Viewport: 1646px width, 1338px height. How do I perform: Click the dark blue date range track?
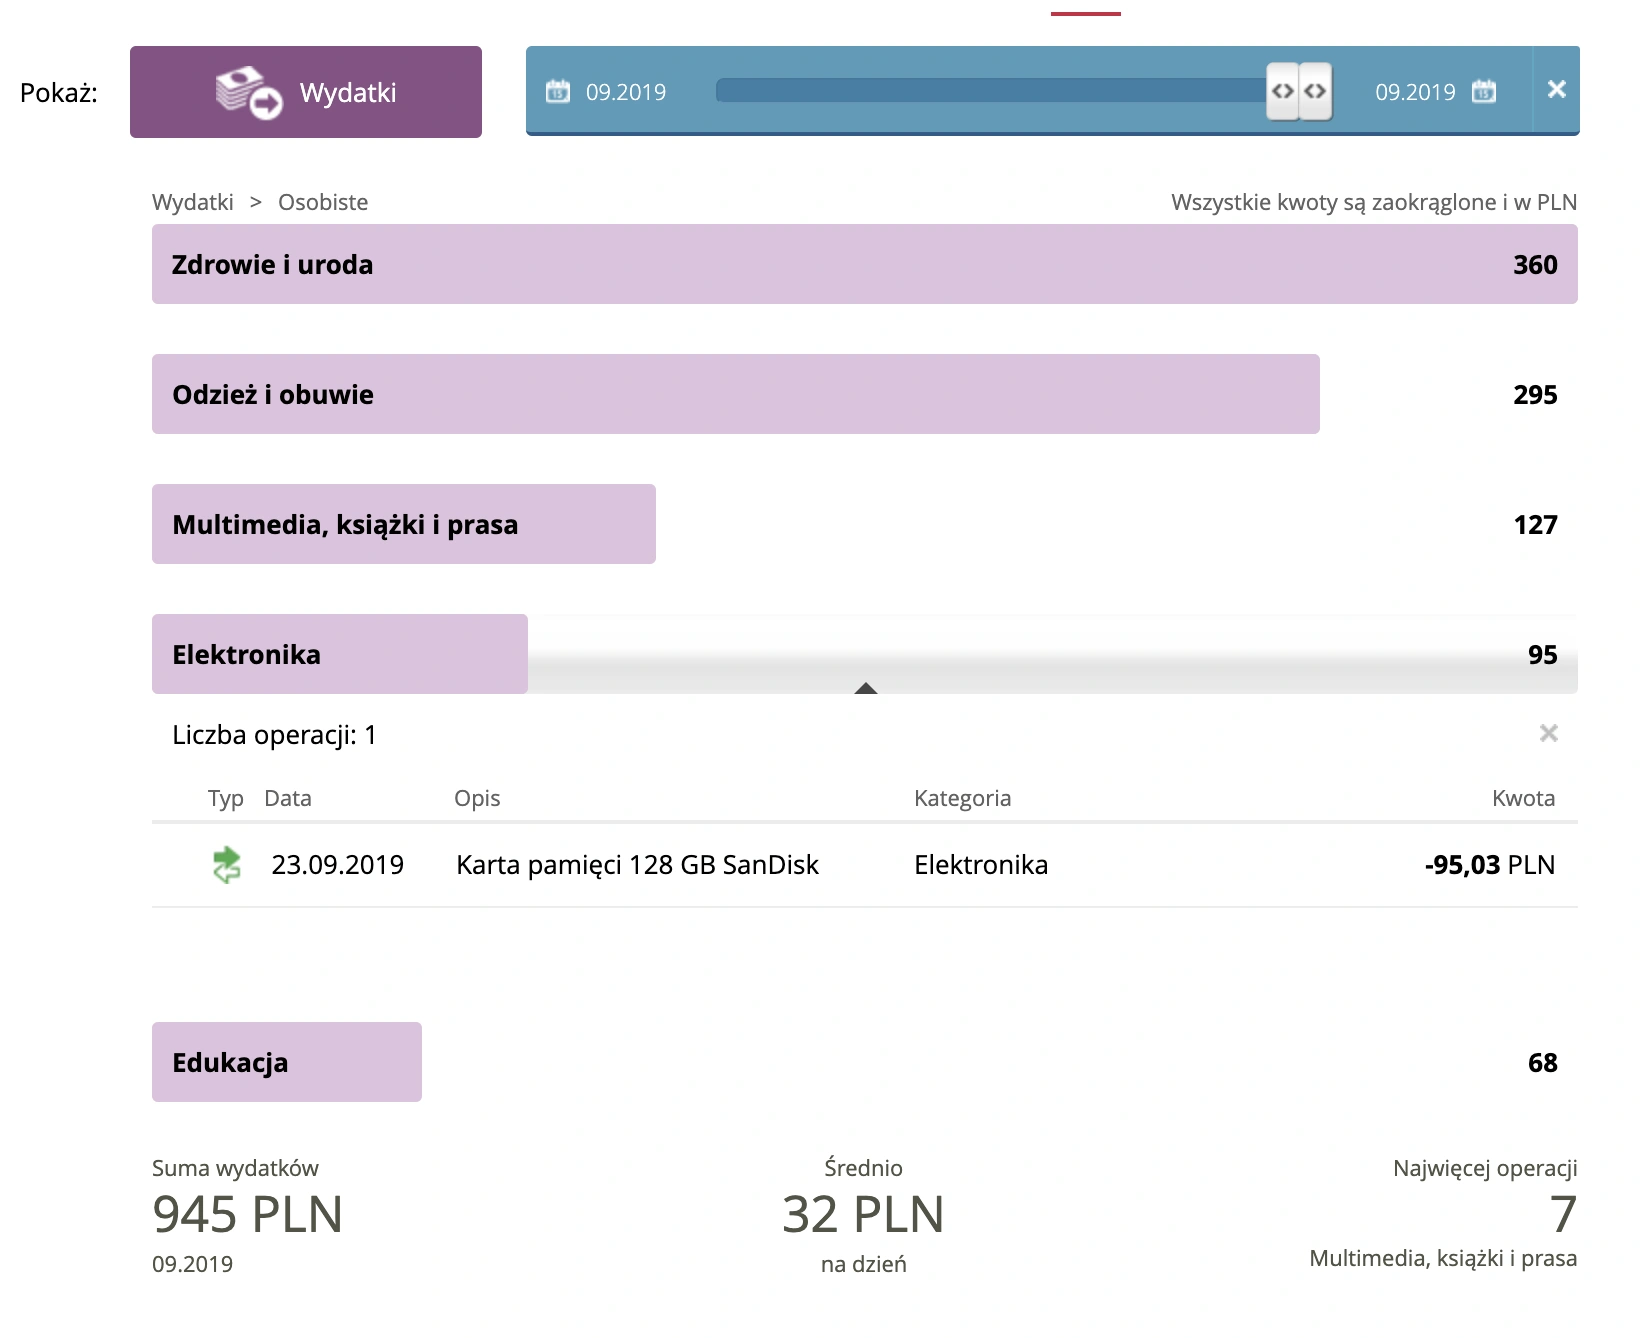coord(990,91)
